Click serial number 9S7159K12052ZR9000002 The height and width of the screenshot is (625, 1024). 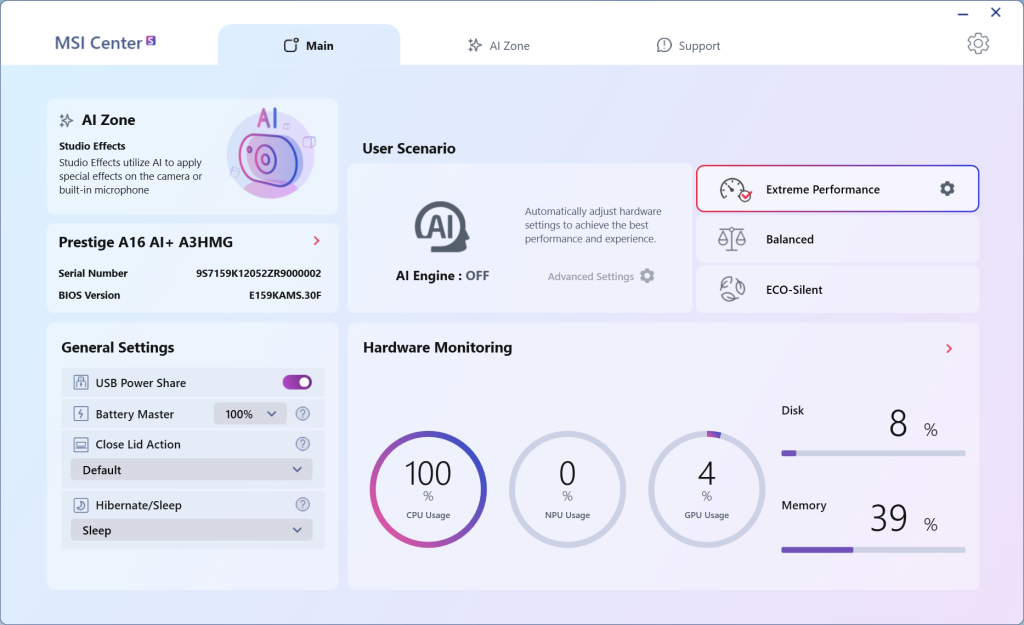(x=259, y=273)
